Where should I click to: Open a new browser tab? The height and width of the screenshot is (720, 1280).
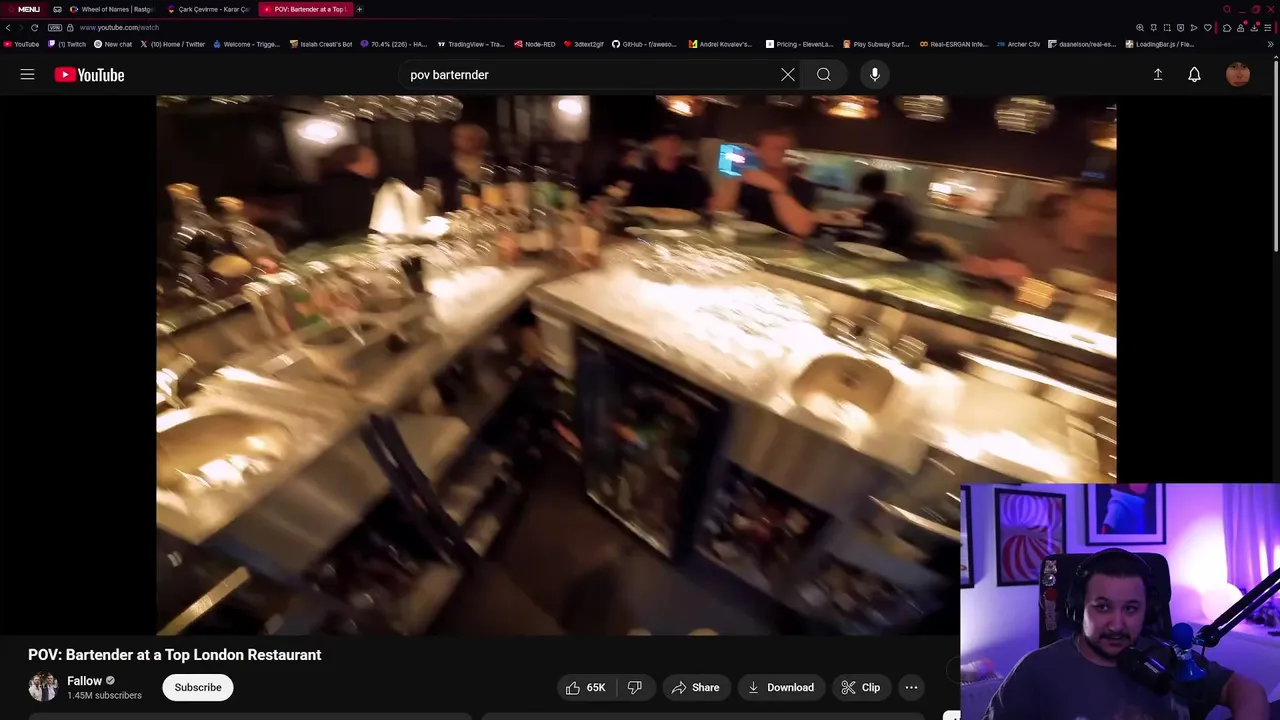click(x=360, y=9)
